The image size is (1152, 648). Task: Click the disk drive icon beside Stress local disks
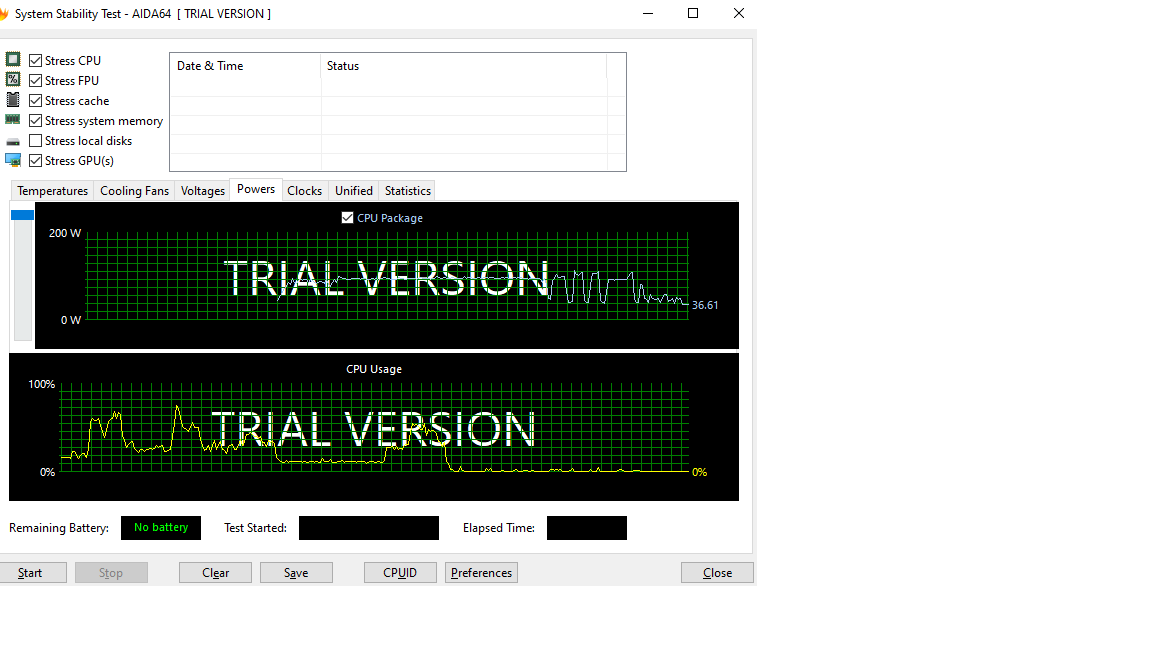coord(13,141)
